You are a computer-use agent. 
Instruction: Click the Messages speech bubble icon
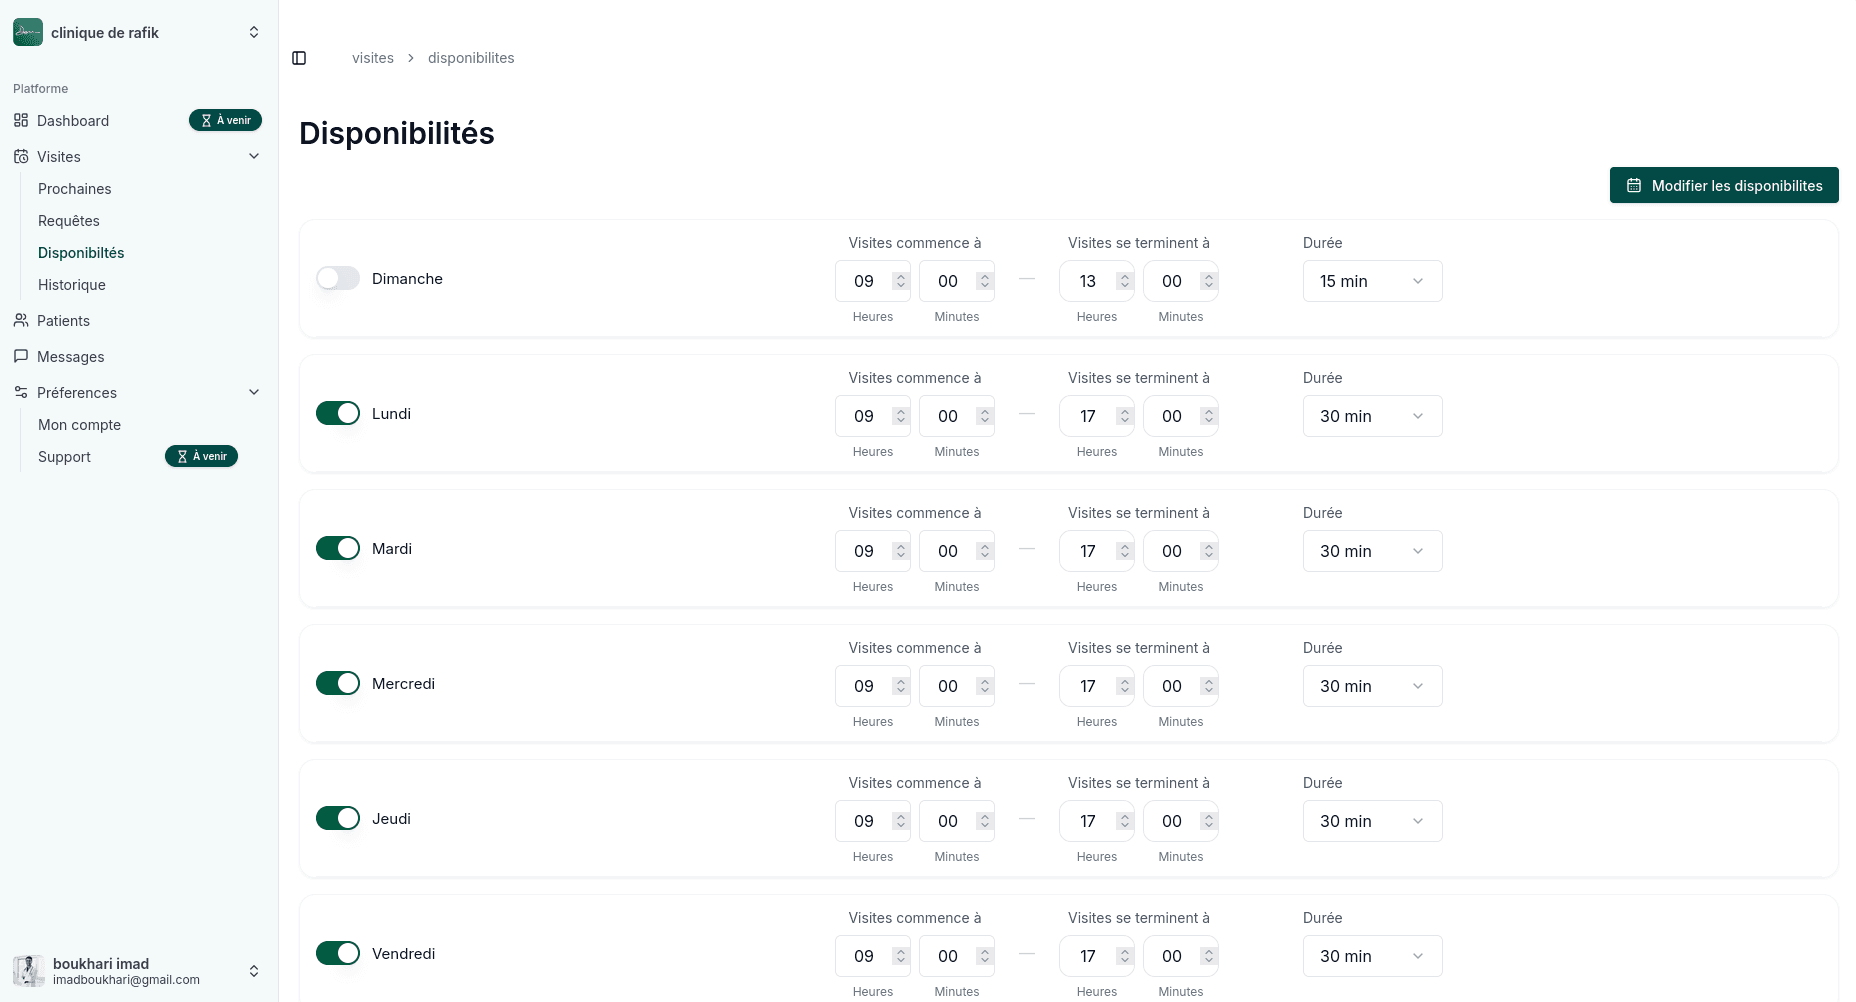coord(21,357)
